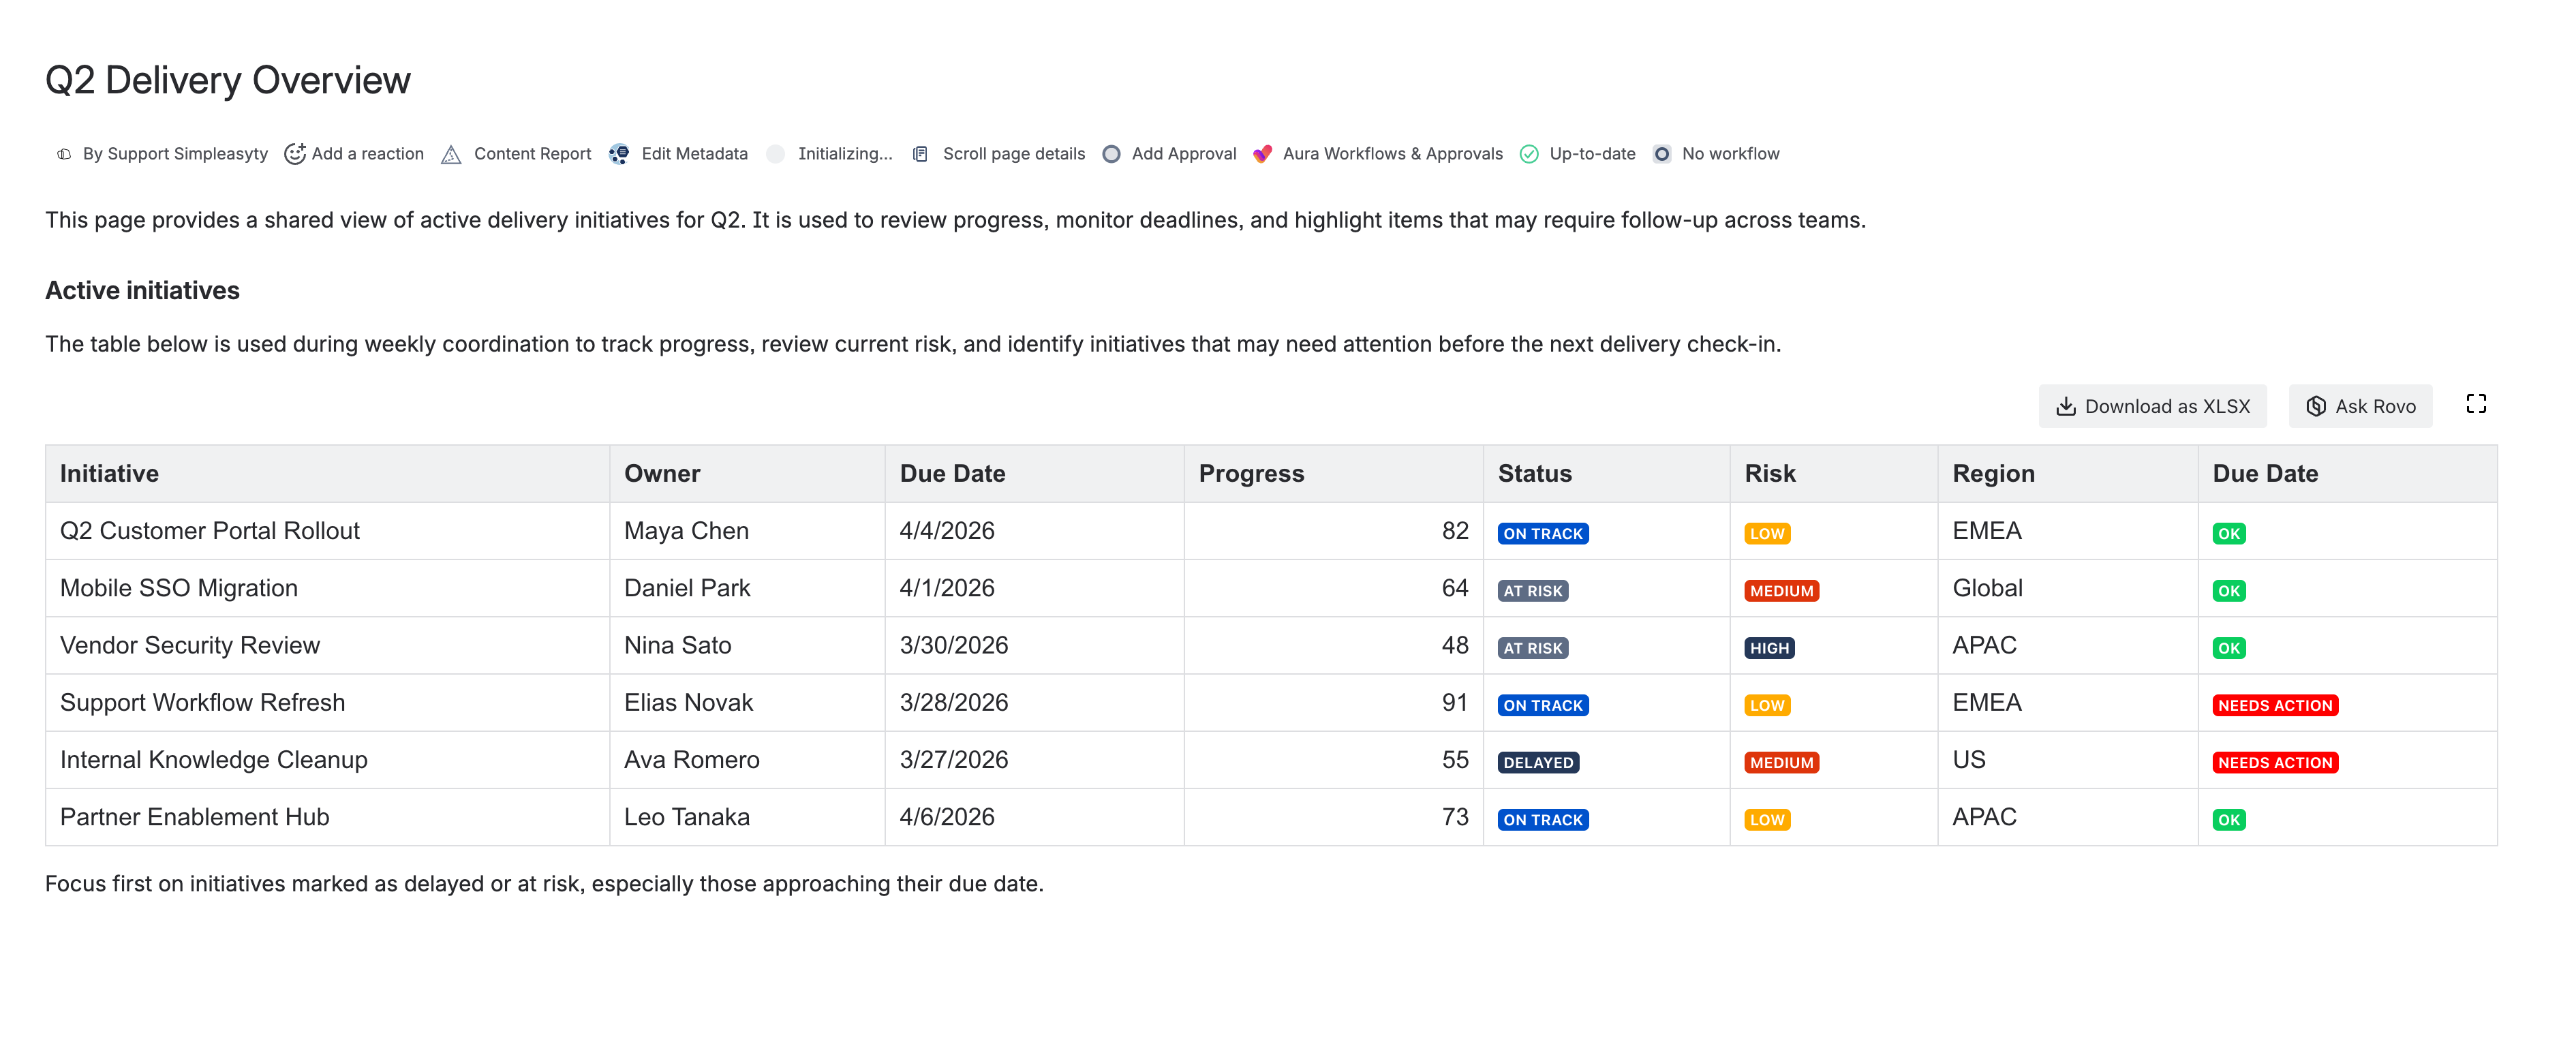
Task: Click the Aura Workflows & Approvals heart icon
Action: pyautogui.click(x=1263, y=153)
